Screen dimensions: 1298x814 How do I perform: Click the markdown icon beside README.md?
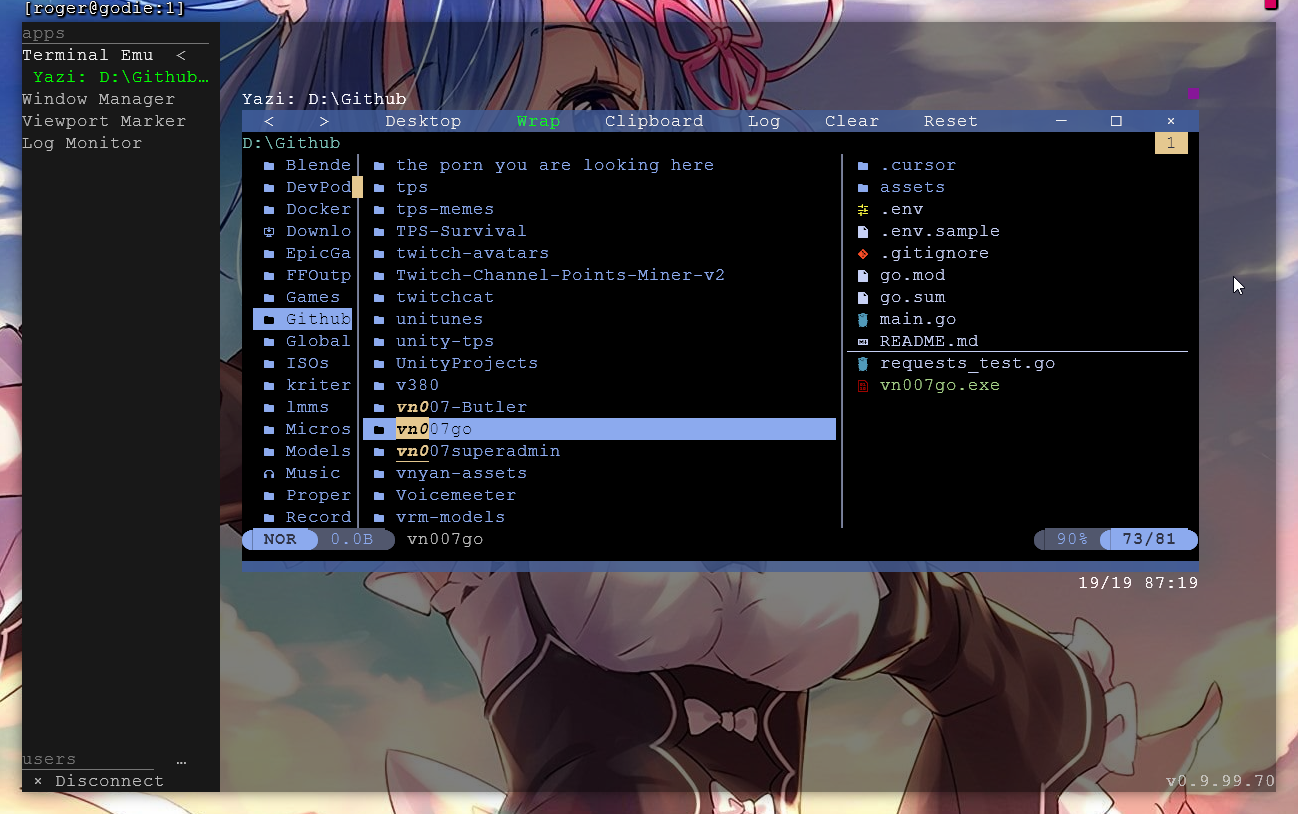[x=863, y=341]
